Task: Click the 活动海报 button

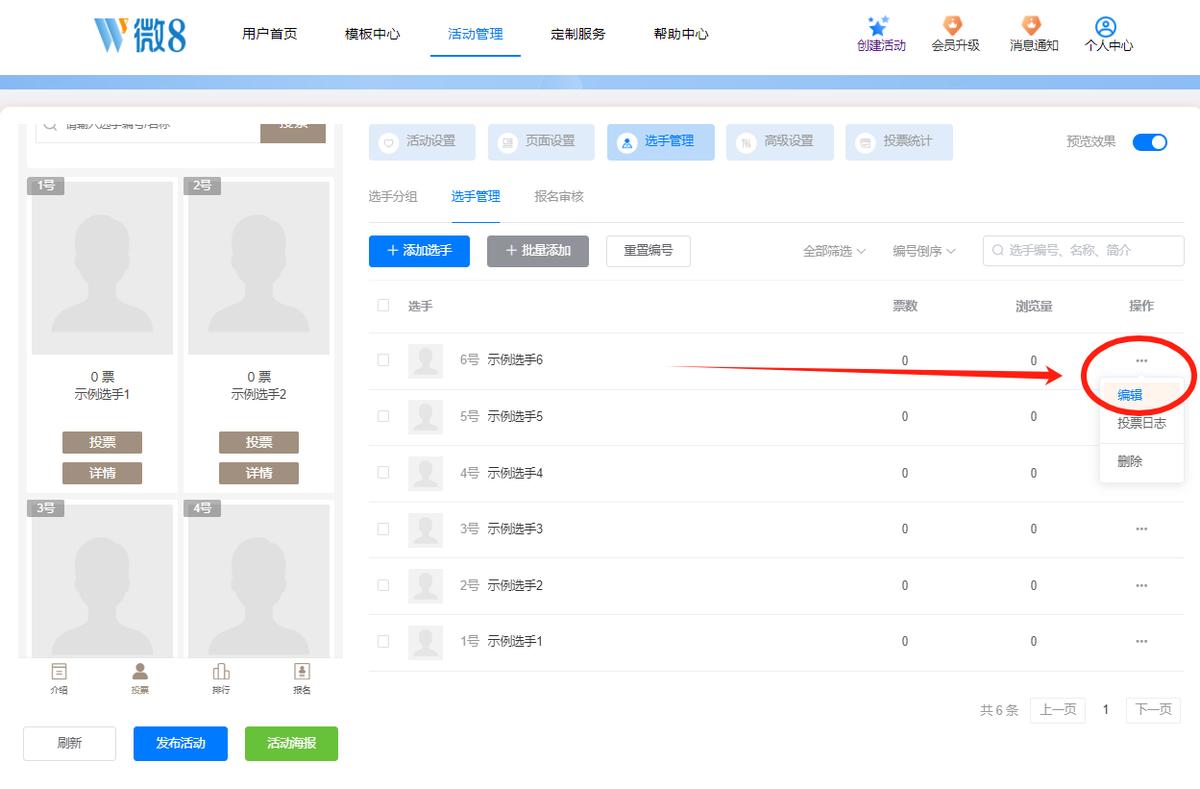Action: [291, 743]
